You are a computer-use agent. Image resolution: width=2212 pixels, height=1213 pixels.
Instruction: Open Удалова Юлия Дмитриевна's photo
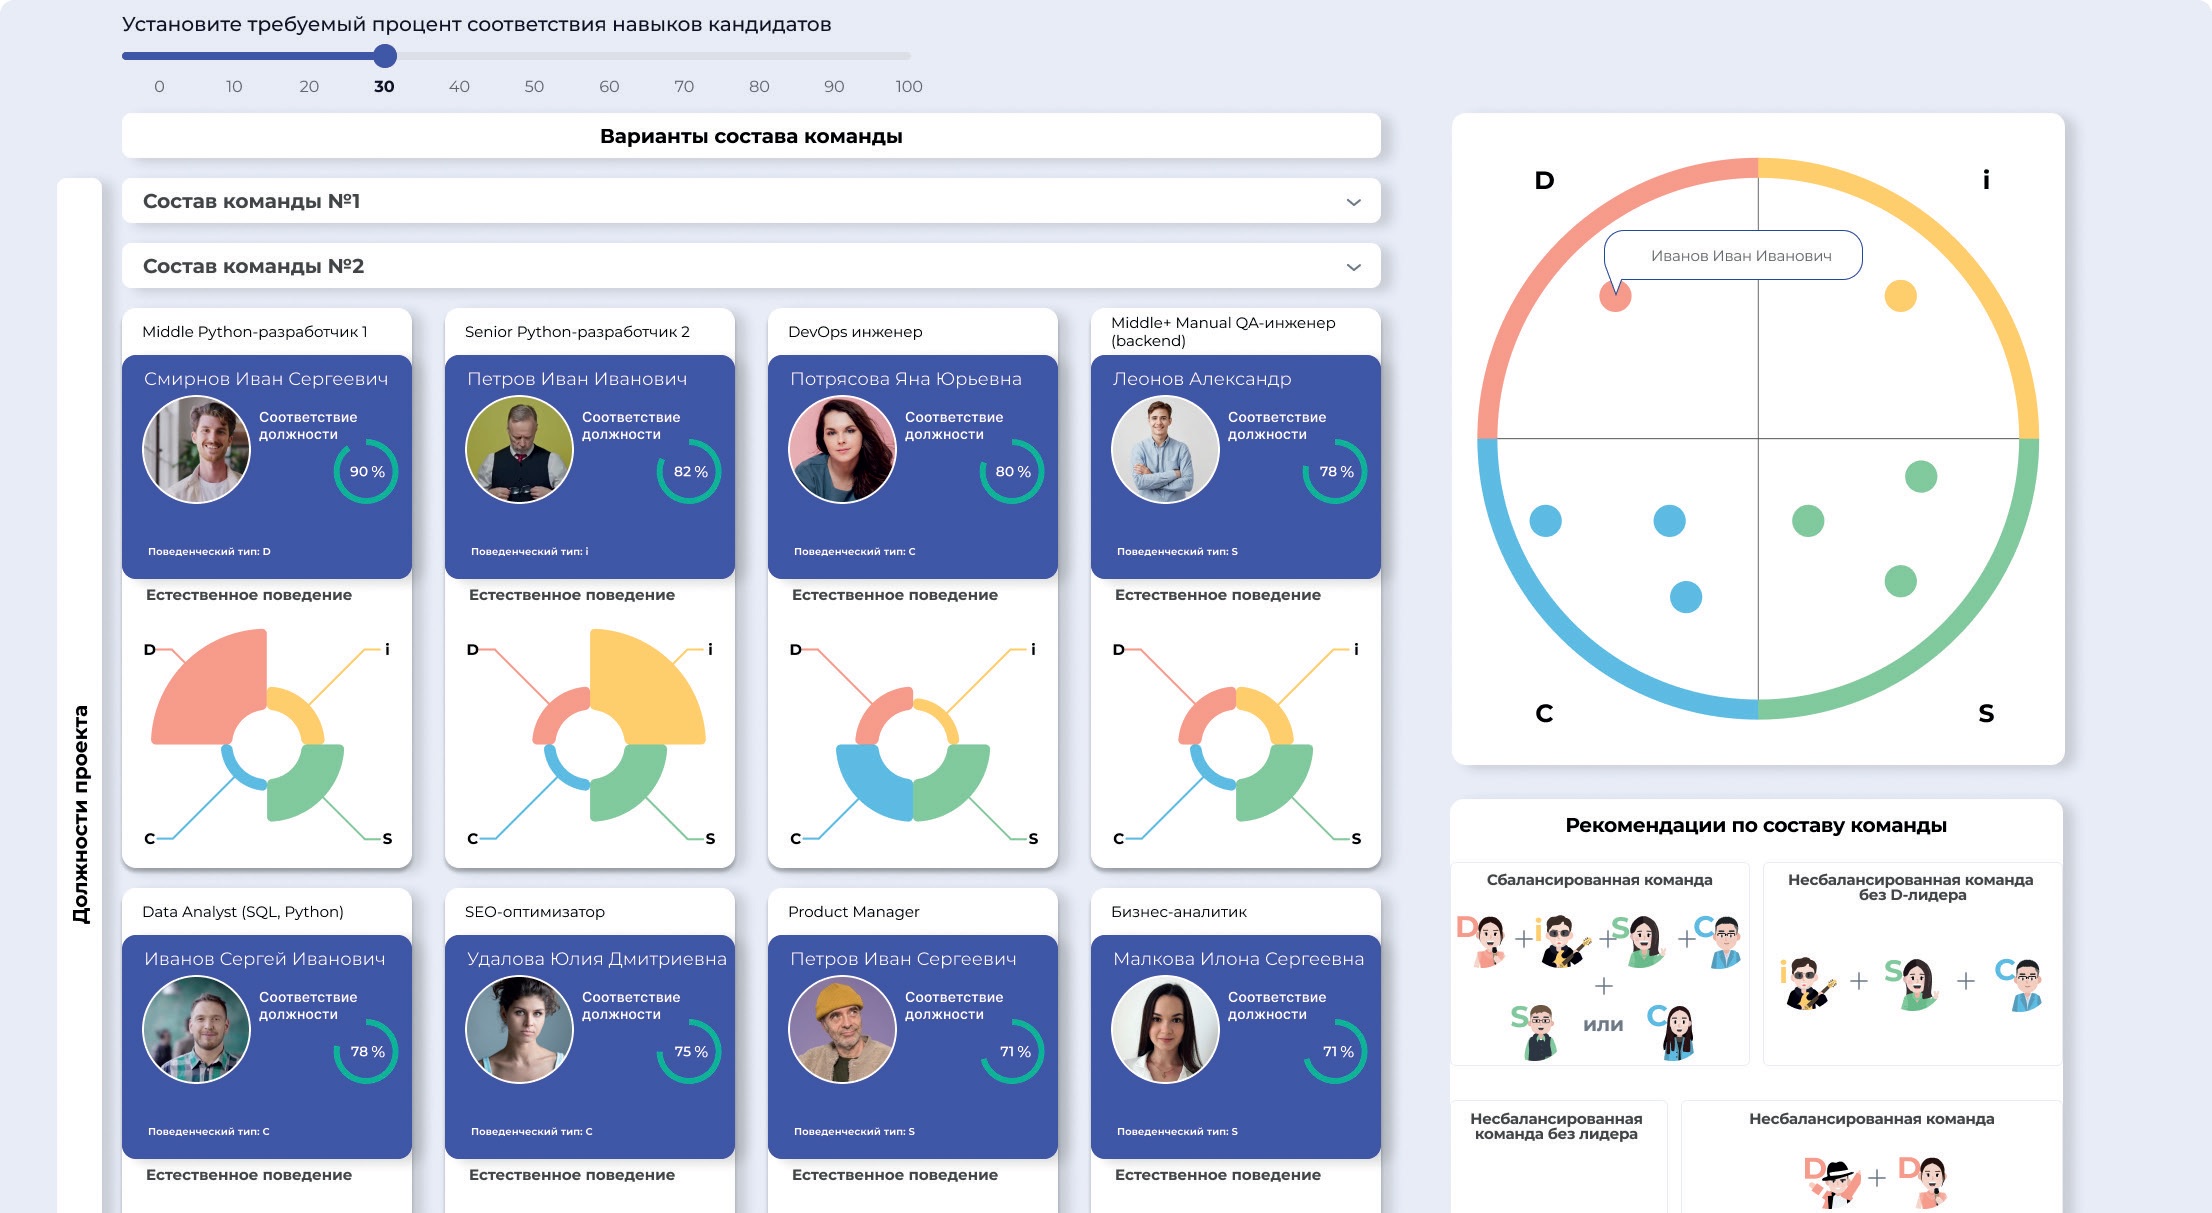[x=519, y=1030]
